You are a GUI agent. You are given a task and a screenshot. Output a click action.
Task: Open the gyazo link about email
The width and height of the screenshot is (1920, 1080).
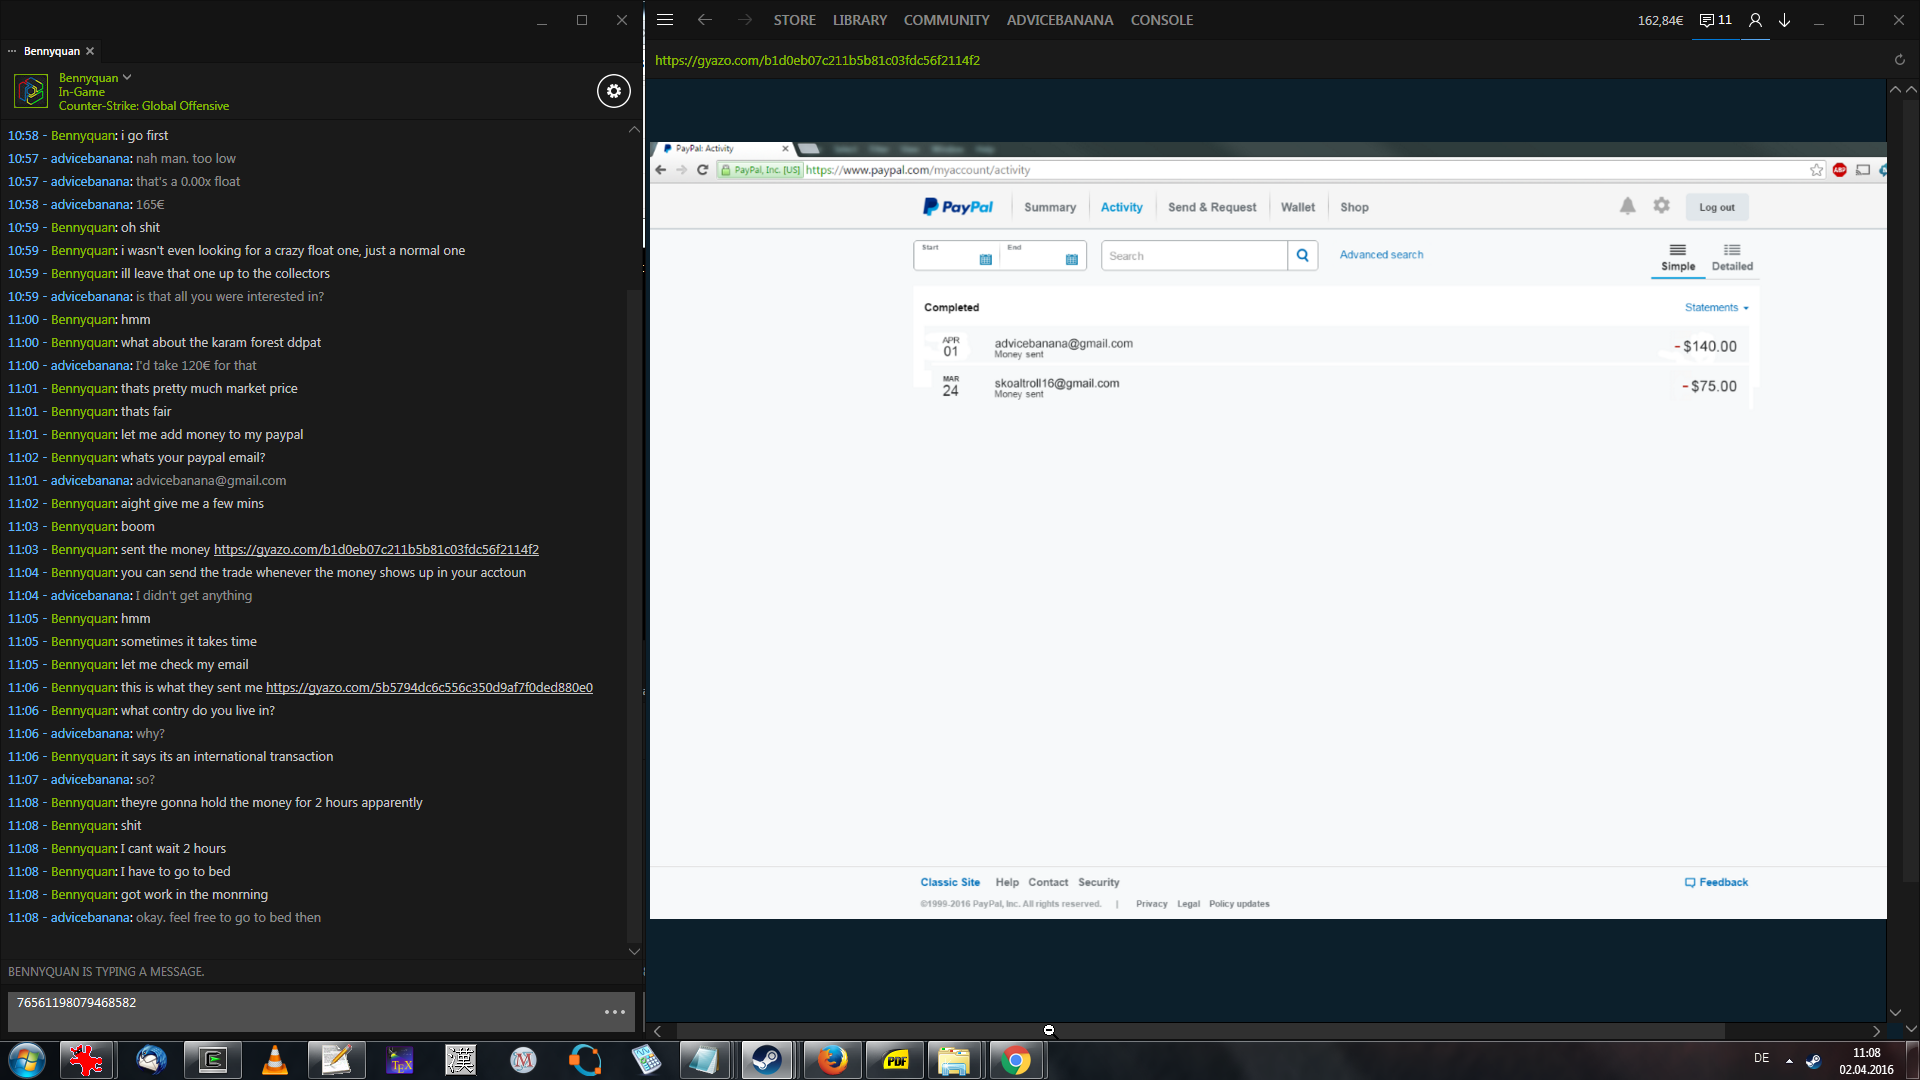[429, 688]
